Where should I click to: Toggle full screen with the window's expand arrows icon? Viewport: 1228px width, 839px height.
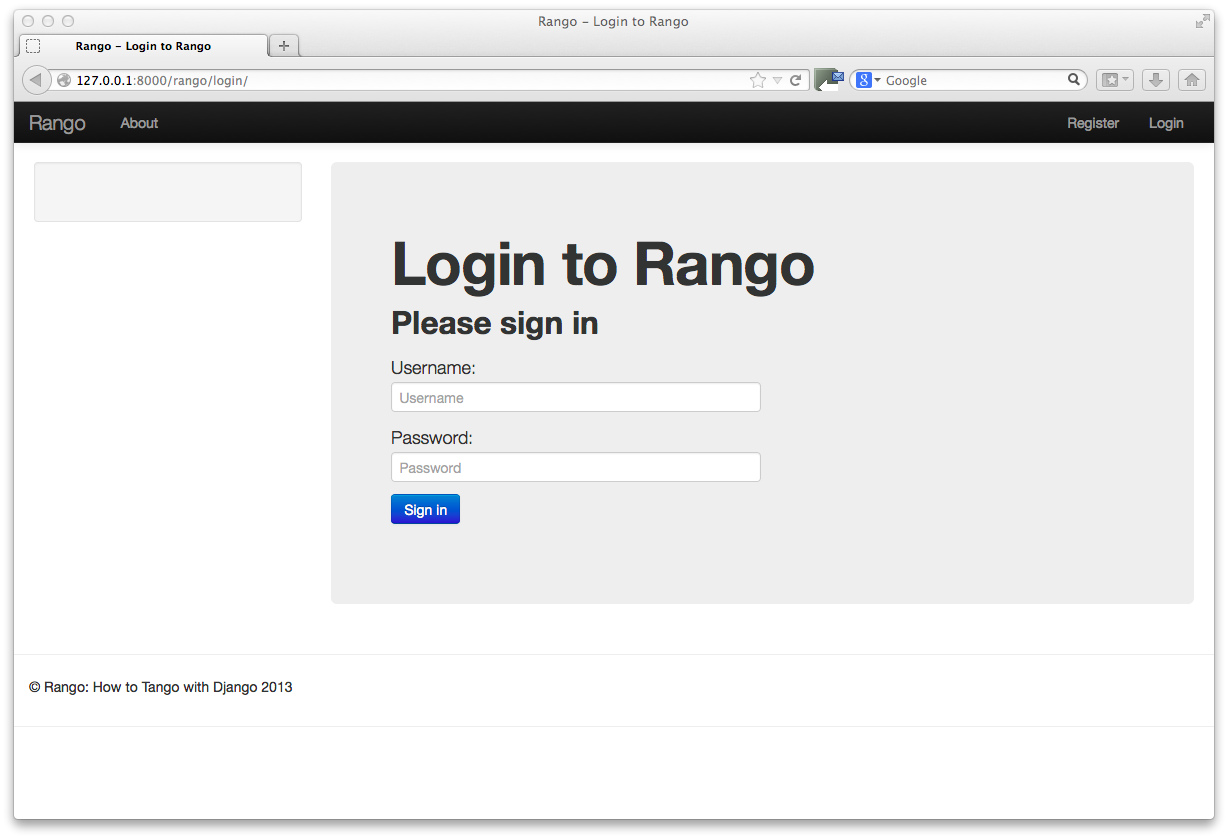coord(1203,21)
